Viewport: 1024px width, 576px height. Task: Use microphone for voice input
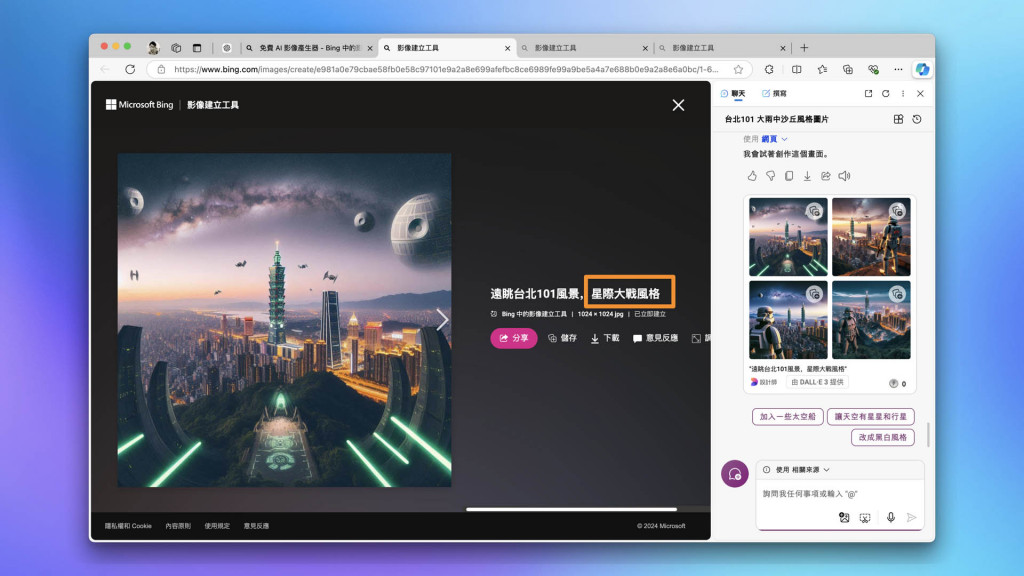[x=891, y=517]
